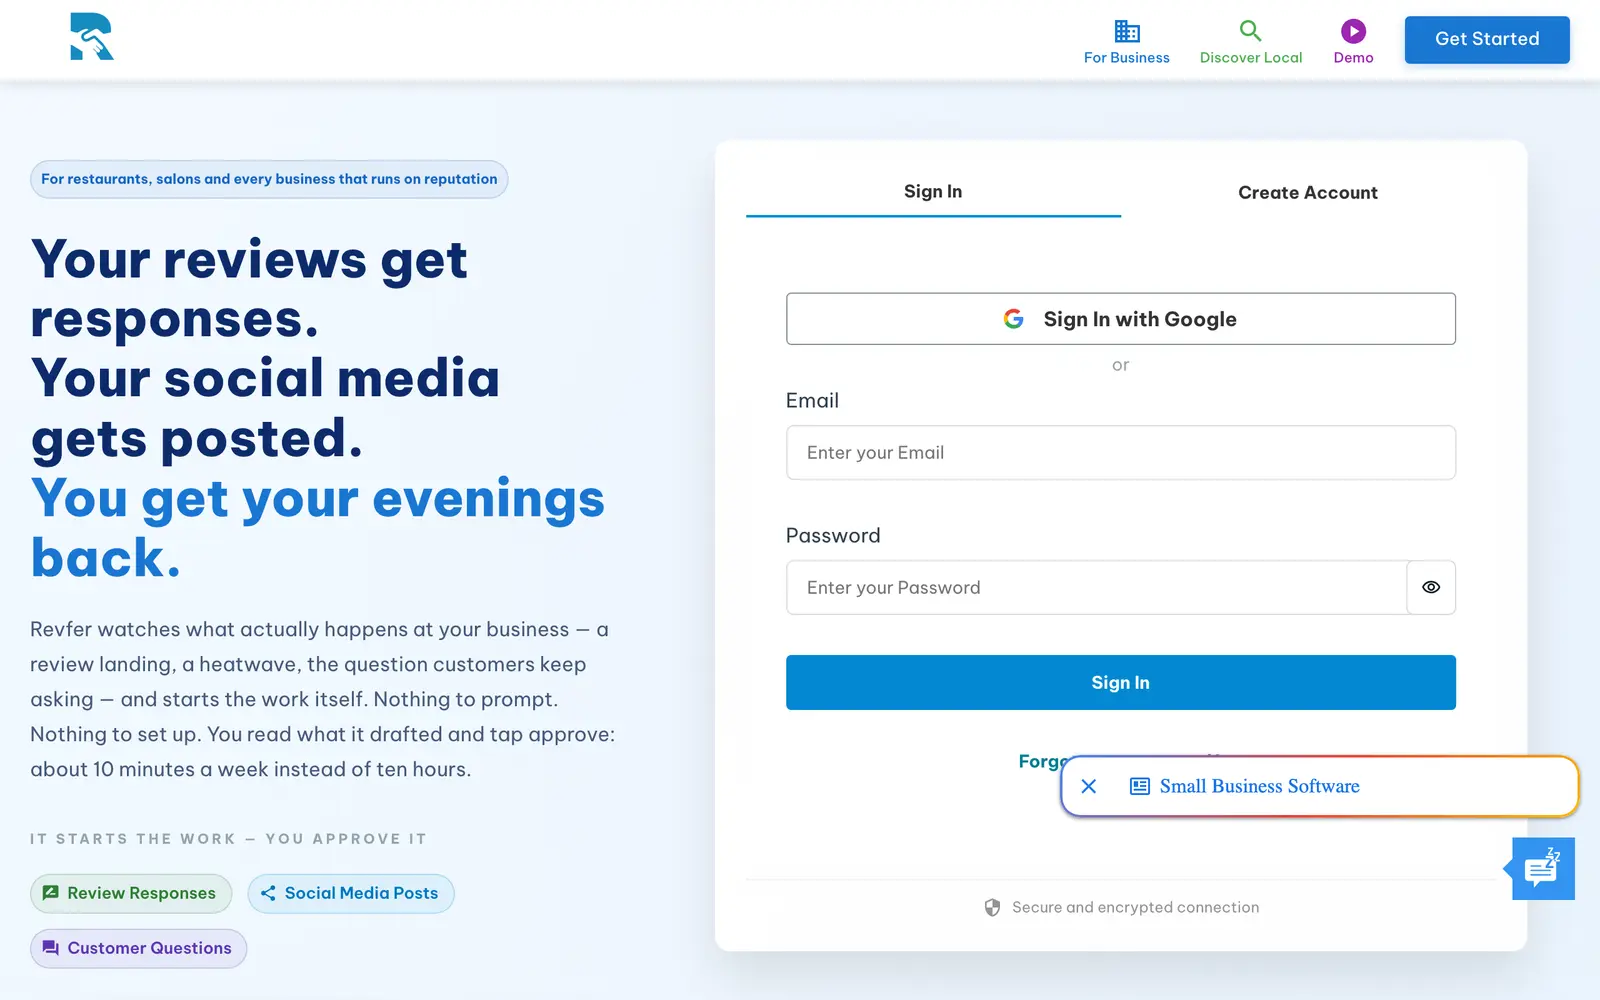Toggle password visibility with the eye icon
The width and height of the screenshot is (1600, 1000).
click(1431, 587)
